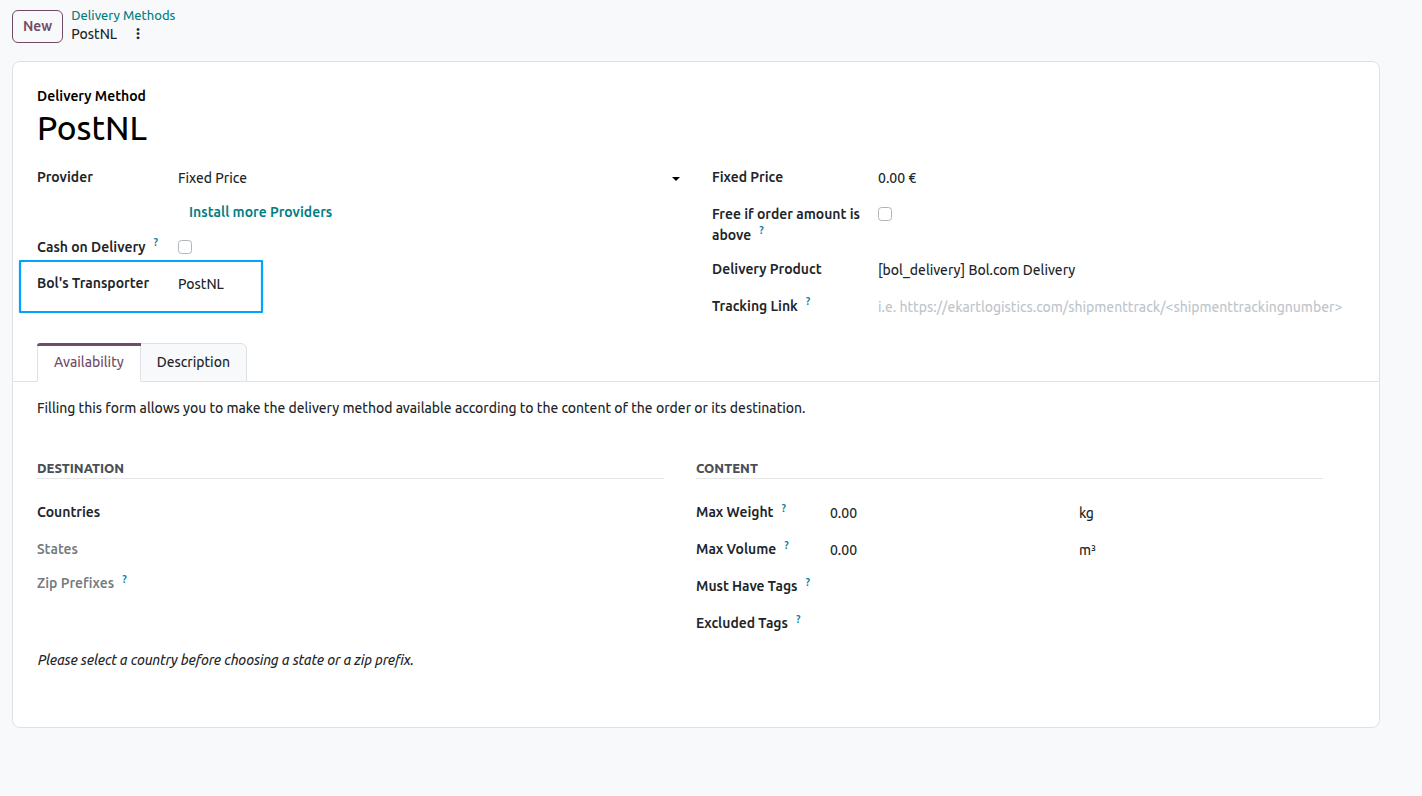Enable the Cash on Delivery checkbox
This screenshot has height=796, width=1422.
[x=185, y=247]
